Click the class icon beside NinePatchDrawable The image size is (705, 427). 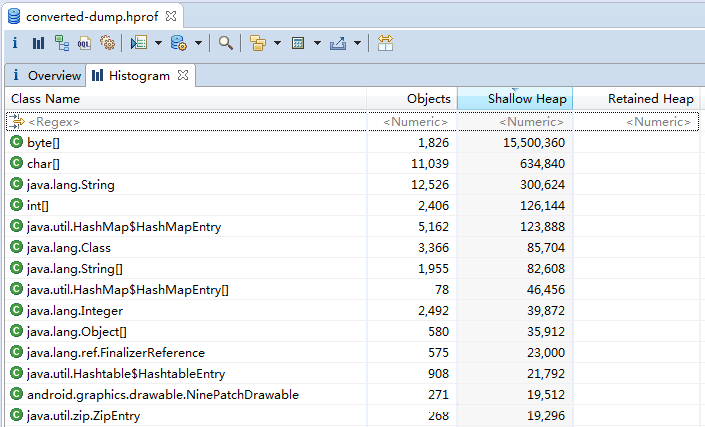coord(16,394)
